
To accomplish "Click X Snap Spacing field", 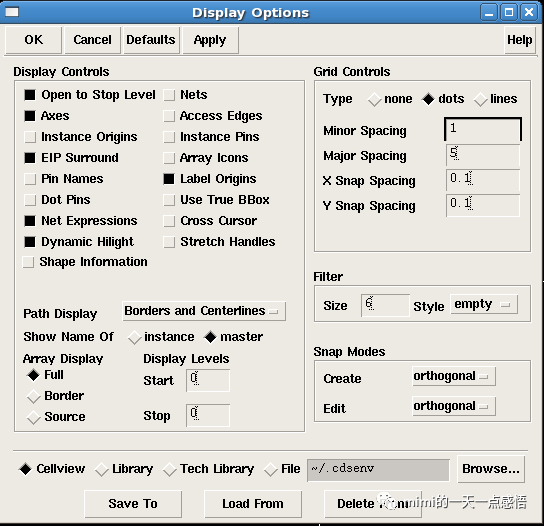I will (483, 180).
